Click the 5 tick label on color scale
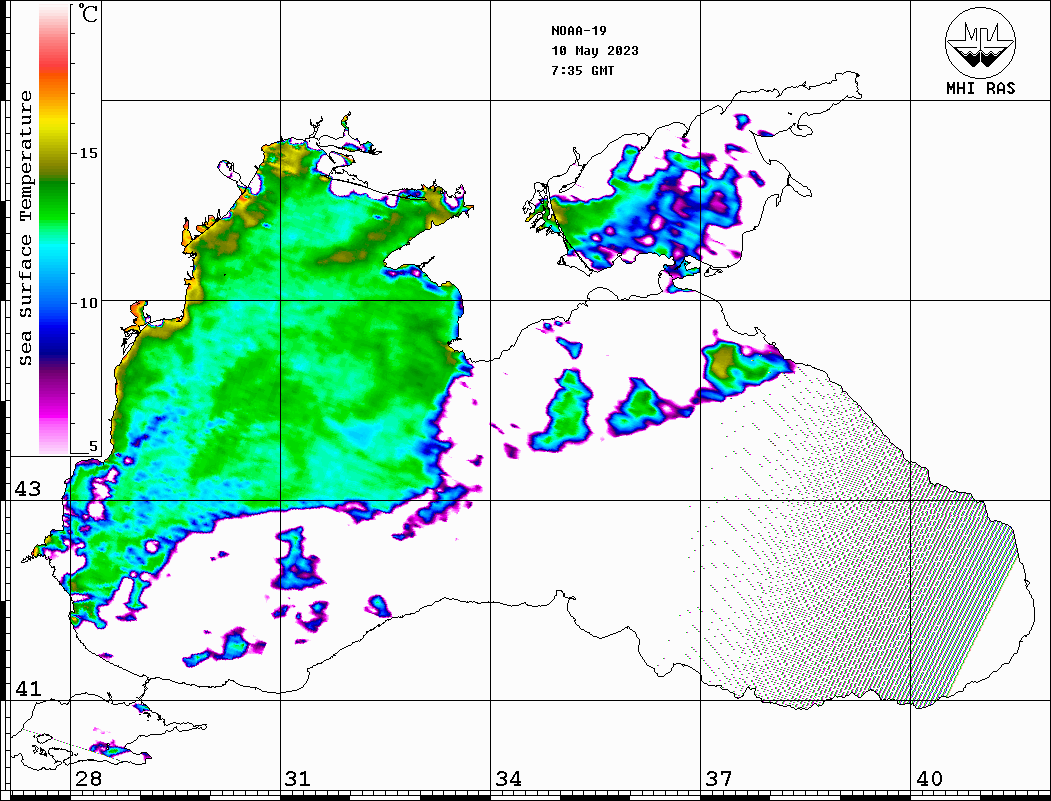Screen dimensions: 1051x801 click(x=93, y=447)
